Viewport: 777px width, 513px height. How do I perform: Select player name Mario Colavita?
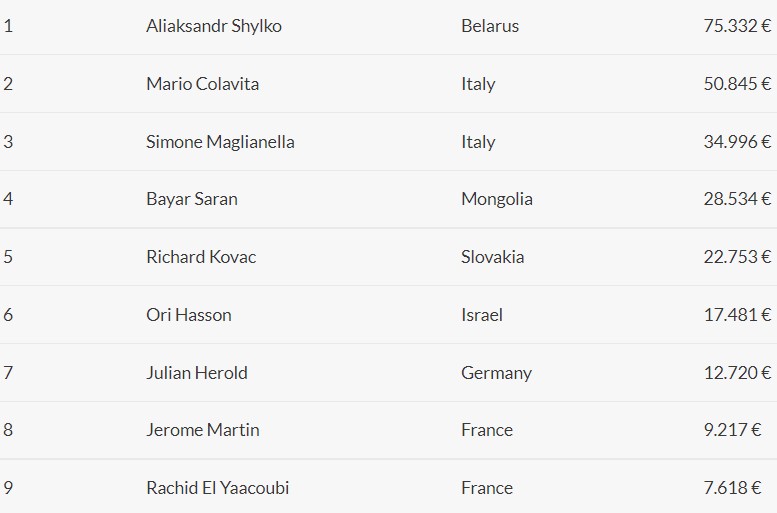(202, 84)
